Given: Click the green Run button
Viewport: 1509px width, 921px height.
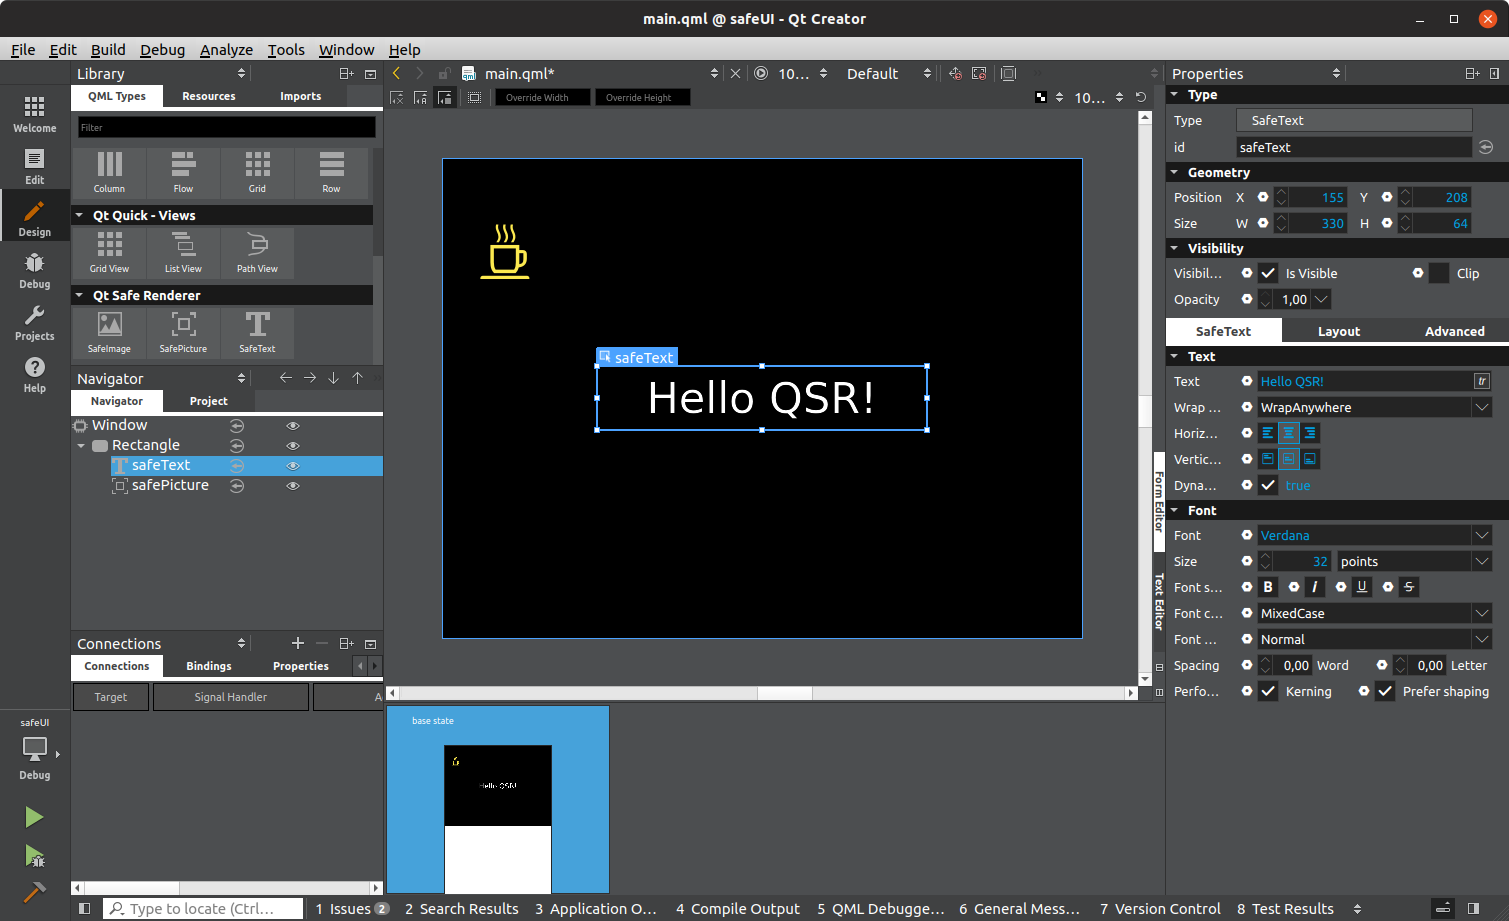Looking at the screenshot, I should point(34,817).
